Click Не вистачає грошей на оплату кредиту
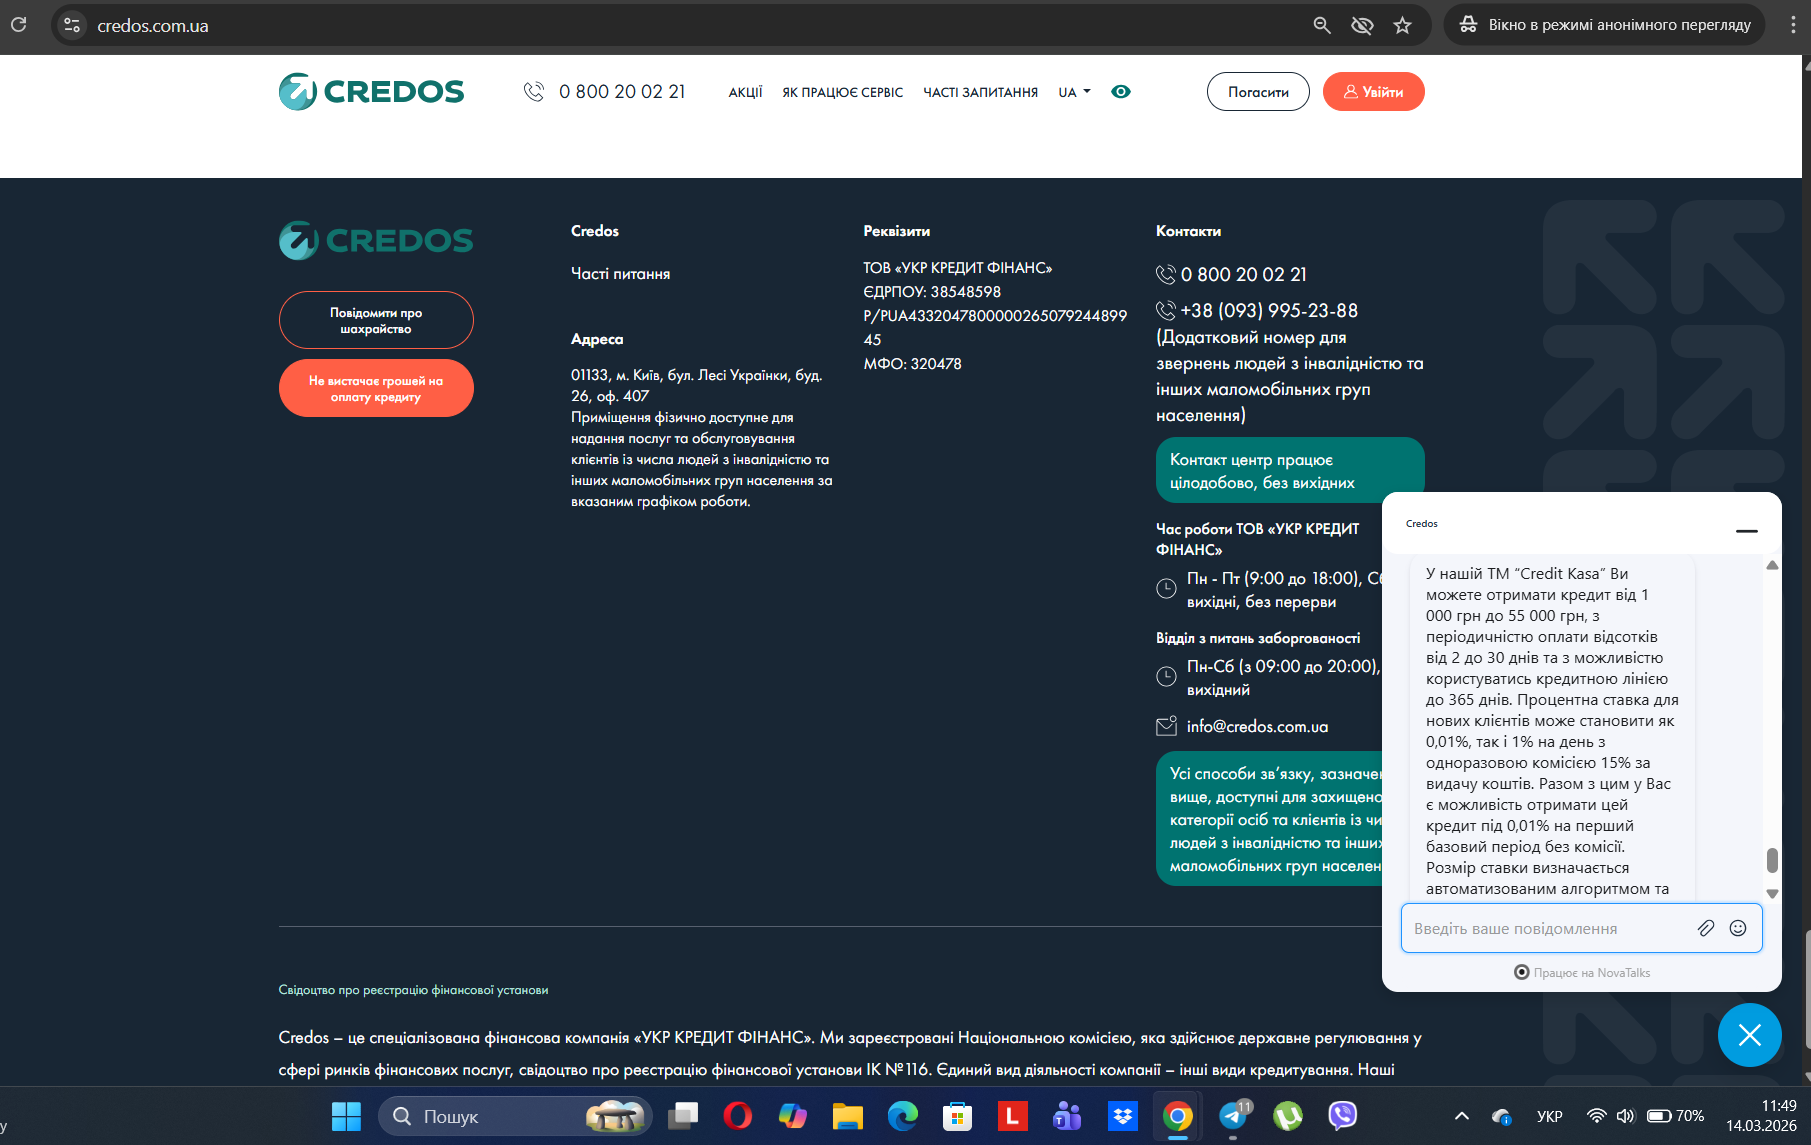The width and height of the screenshot is (1811, 1145). pos(376,388)
